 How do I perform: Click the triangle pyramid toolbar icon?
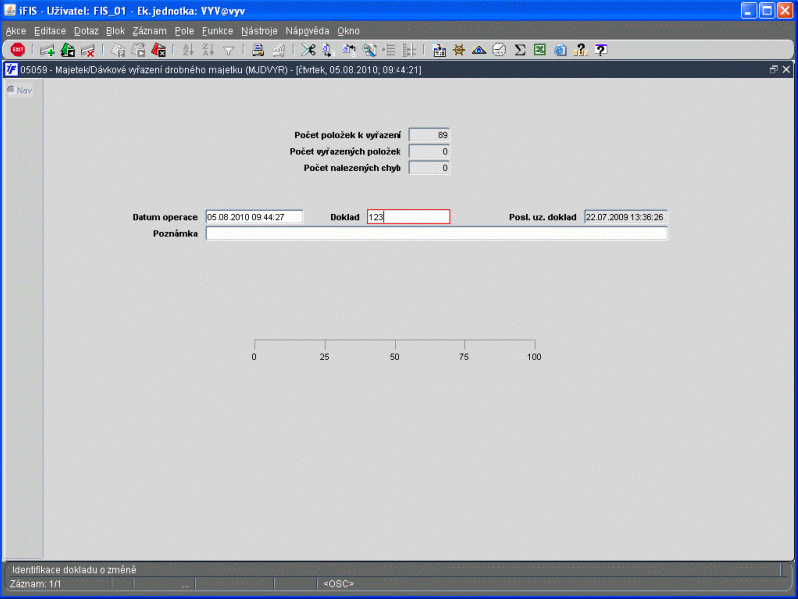(x=479, y=50)
